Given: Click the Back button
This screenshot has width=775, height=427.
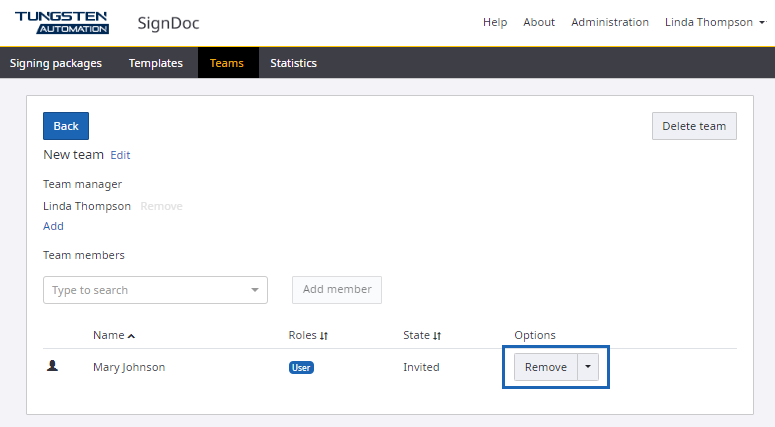Looking at the screenshot, I should pos(66,126).
